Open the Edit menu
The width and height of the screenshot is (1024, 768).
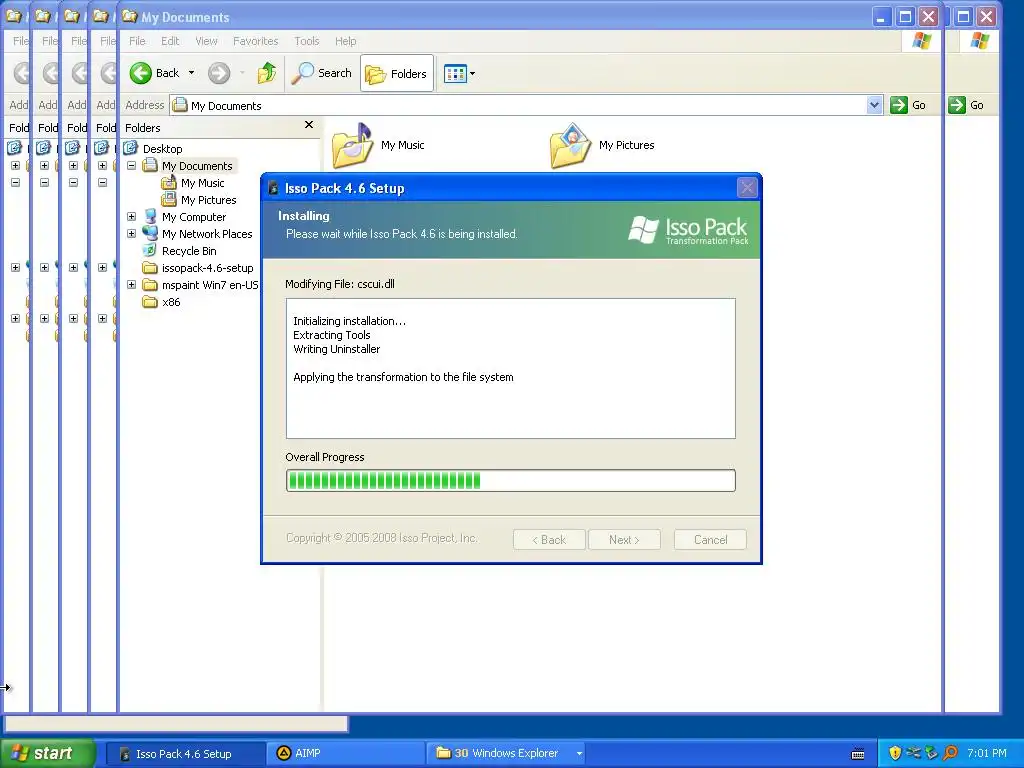pyautogui.click(x=170, y=41)
